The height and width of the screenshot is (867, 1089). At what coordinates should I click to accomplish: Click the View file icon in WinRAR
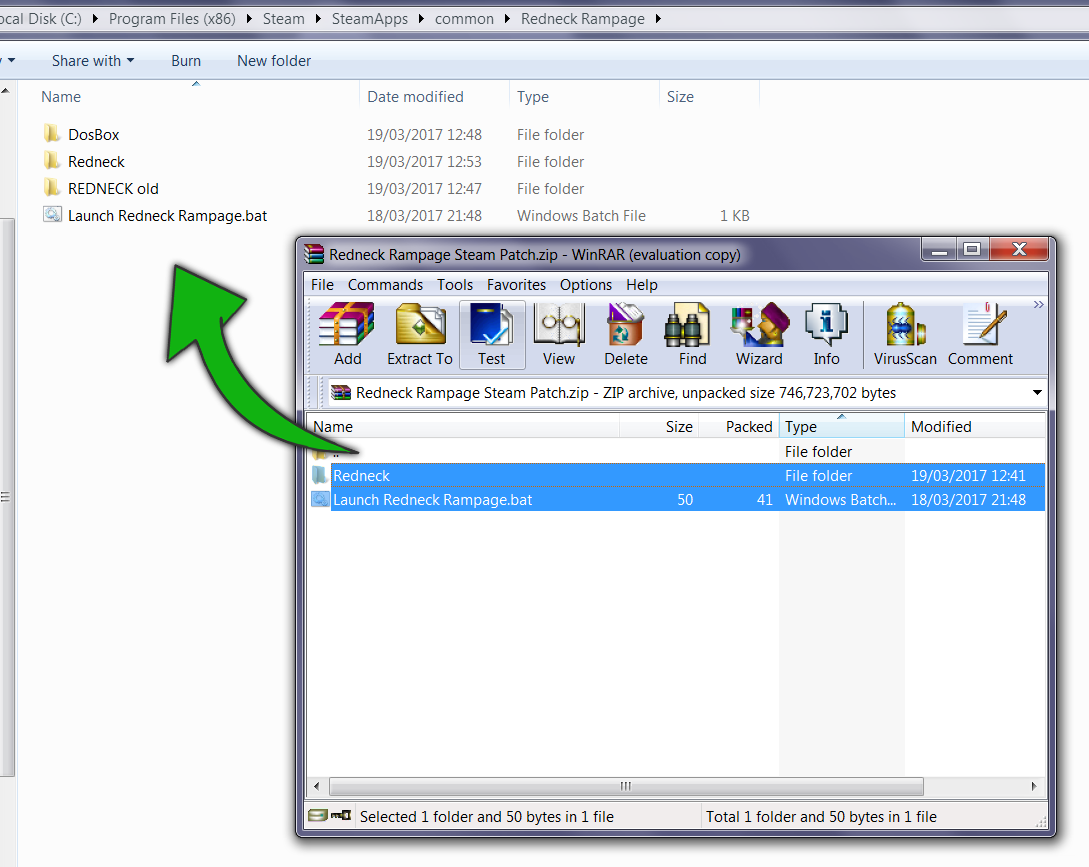click(559, 334)
